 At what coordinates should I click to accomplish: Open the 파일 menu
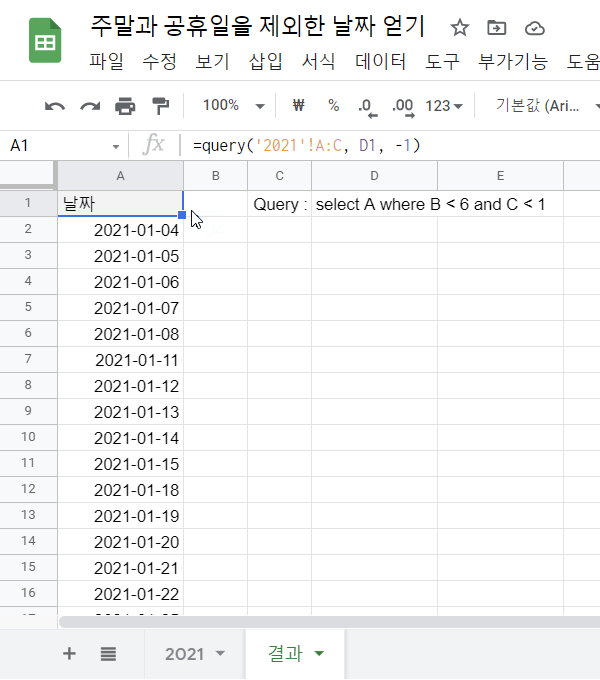click(x=107, y=62)
